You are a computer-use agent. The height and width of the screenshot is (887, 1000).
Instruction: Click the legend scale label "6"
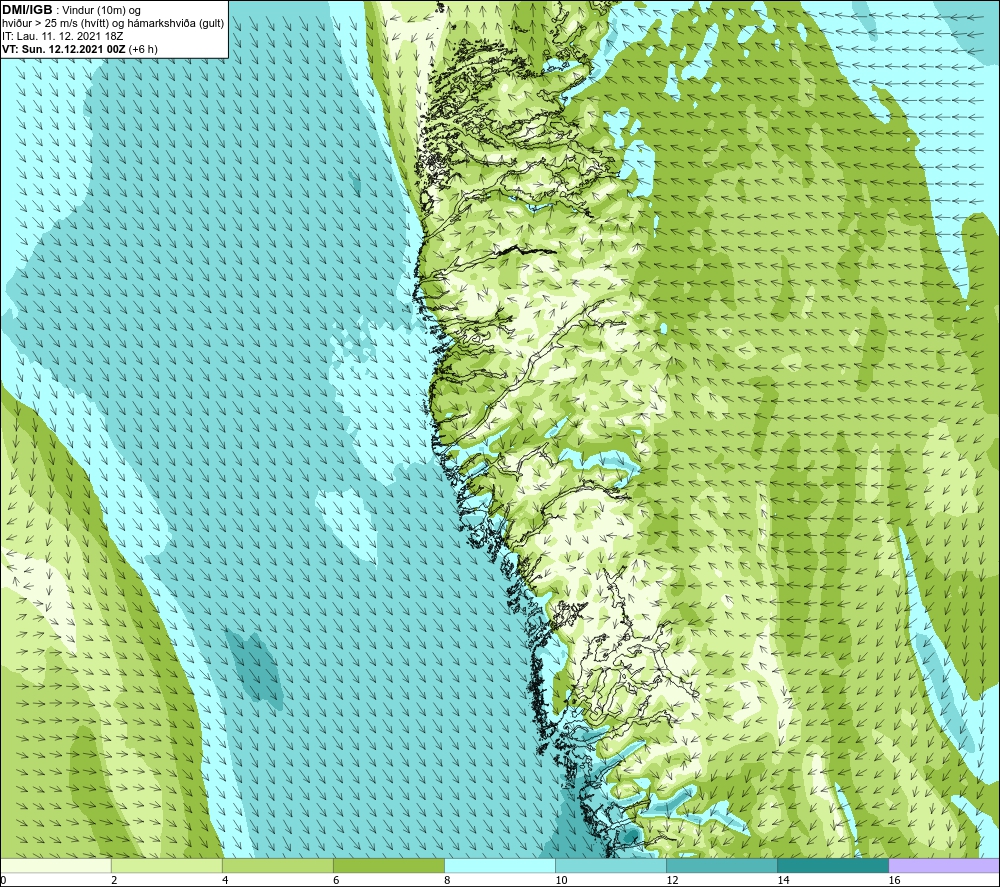pyautogui.click(x=336, y=881)
